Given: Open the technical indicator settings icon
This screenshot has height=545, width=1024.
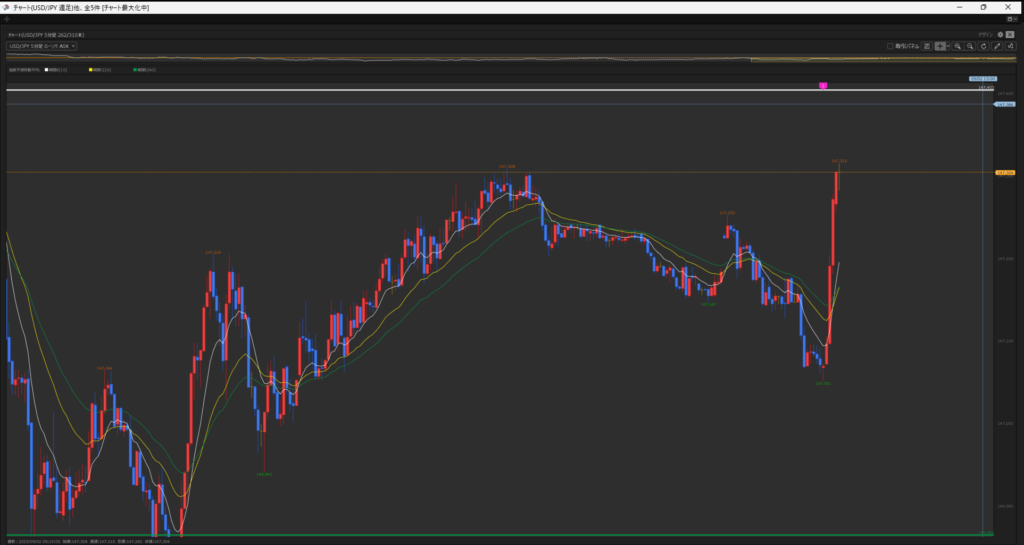Looking at the screenshot, I should pos(1010,46).
